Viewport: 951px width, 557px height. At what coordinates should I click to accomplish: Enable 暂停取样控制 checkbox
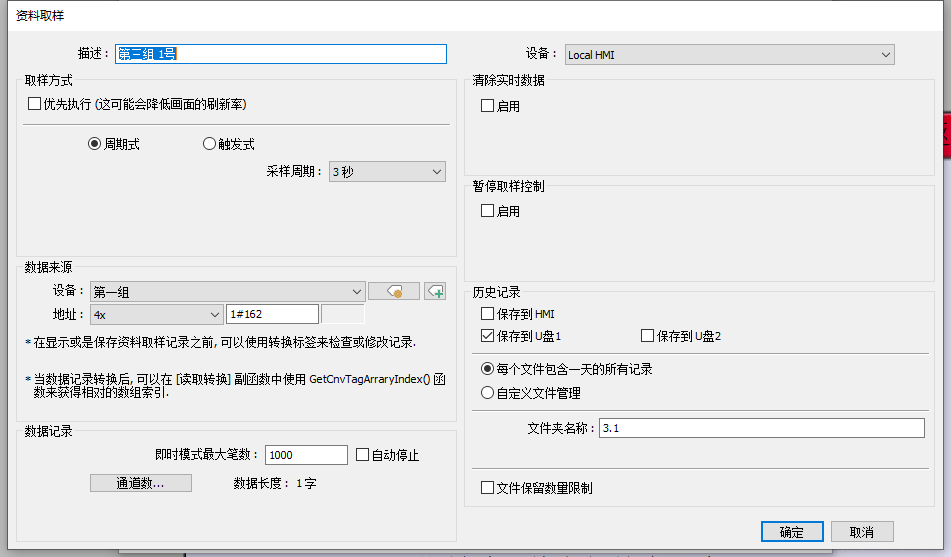pyautogui.click(x=488, y=211)
